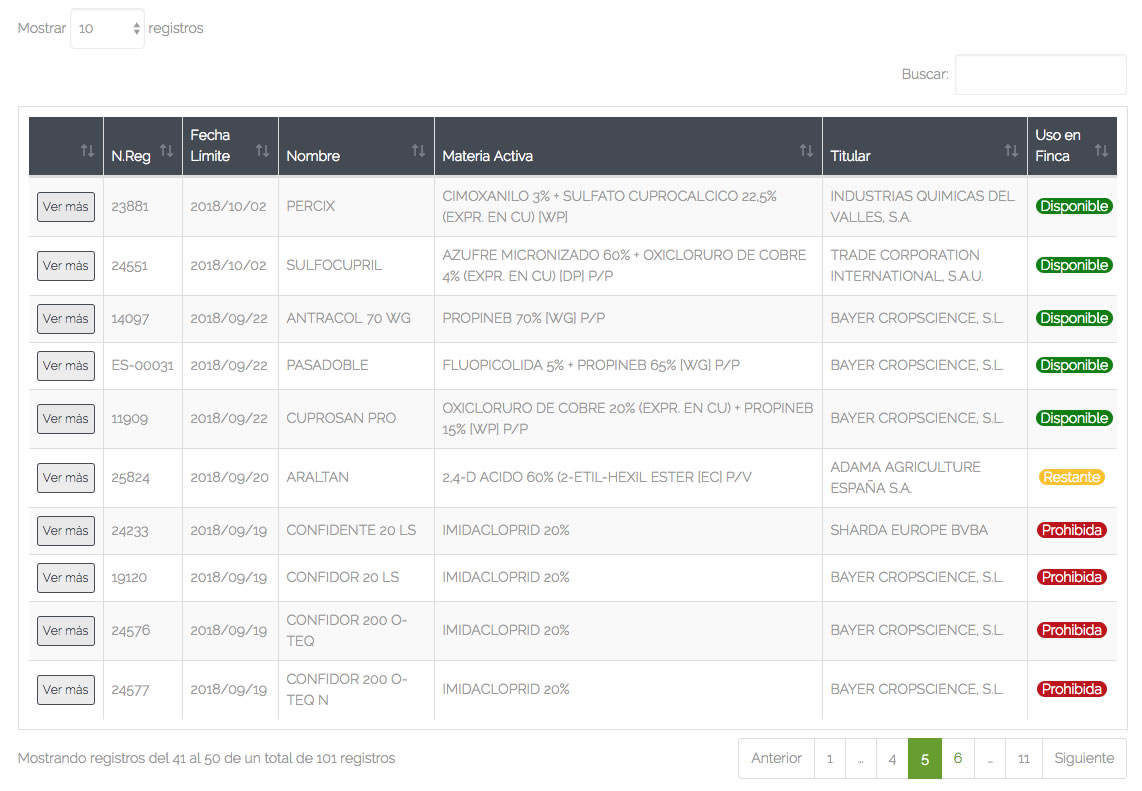The height and width of the screenshot is (791, 1142).
Task: Click PROPINEB 70% [WG] P/P cell
Action: pos(524,318)
